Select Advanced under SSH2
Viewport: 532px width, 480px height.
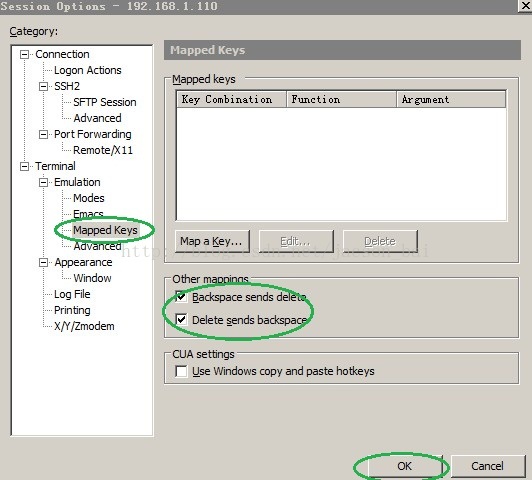coord(97,118)
